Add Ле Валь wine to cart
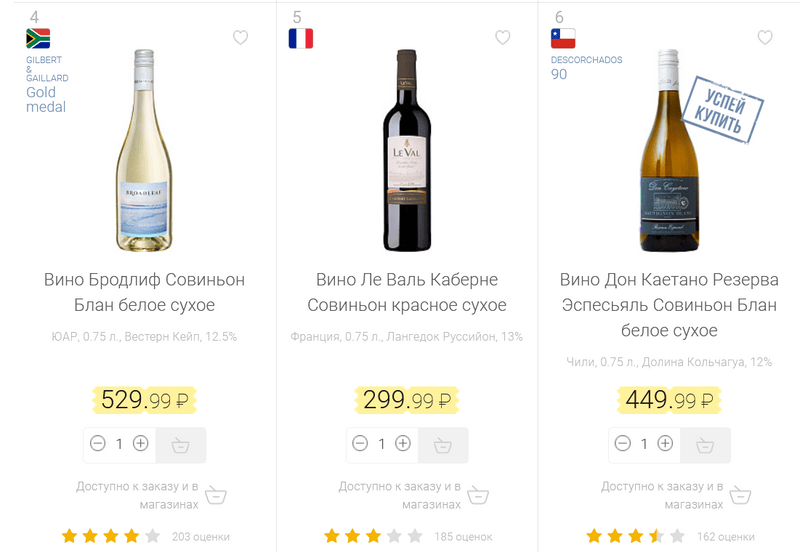The height and width of the screenshot is (552, 800). click(443, 445)
